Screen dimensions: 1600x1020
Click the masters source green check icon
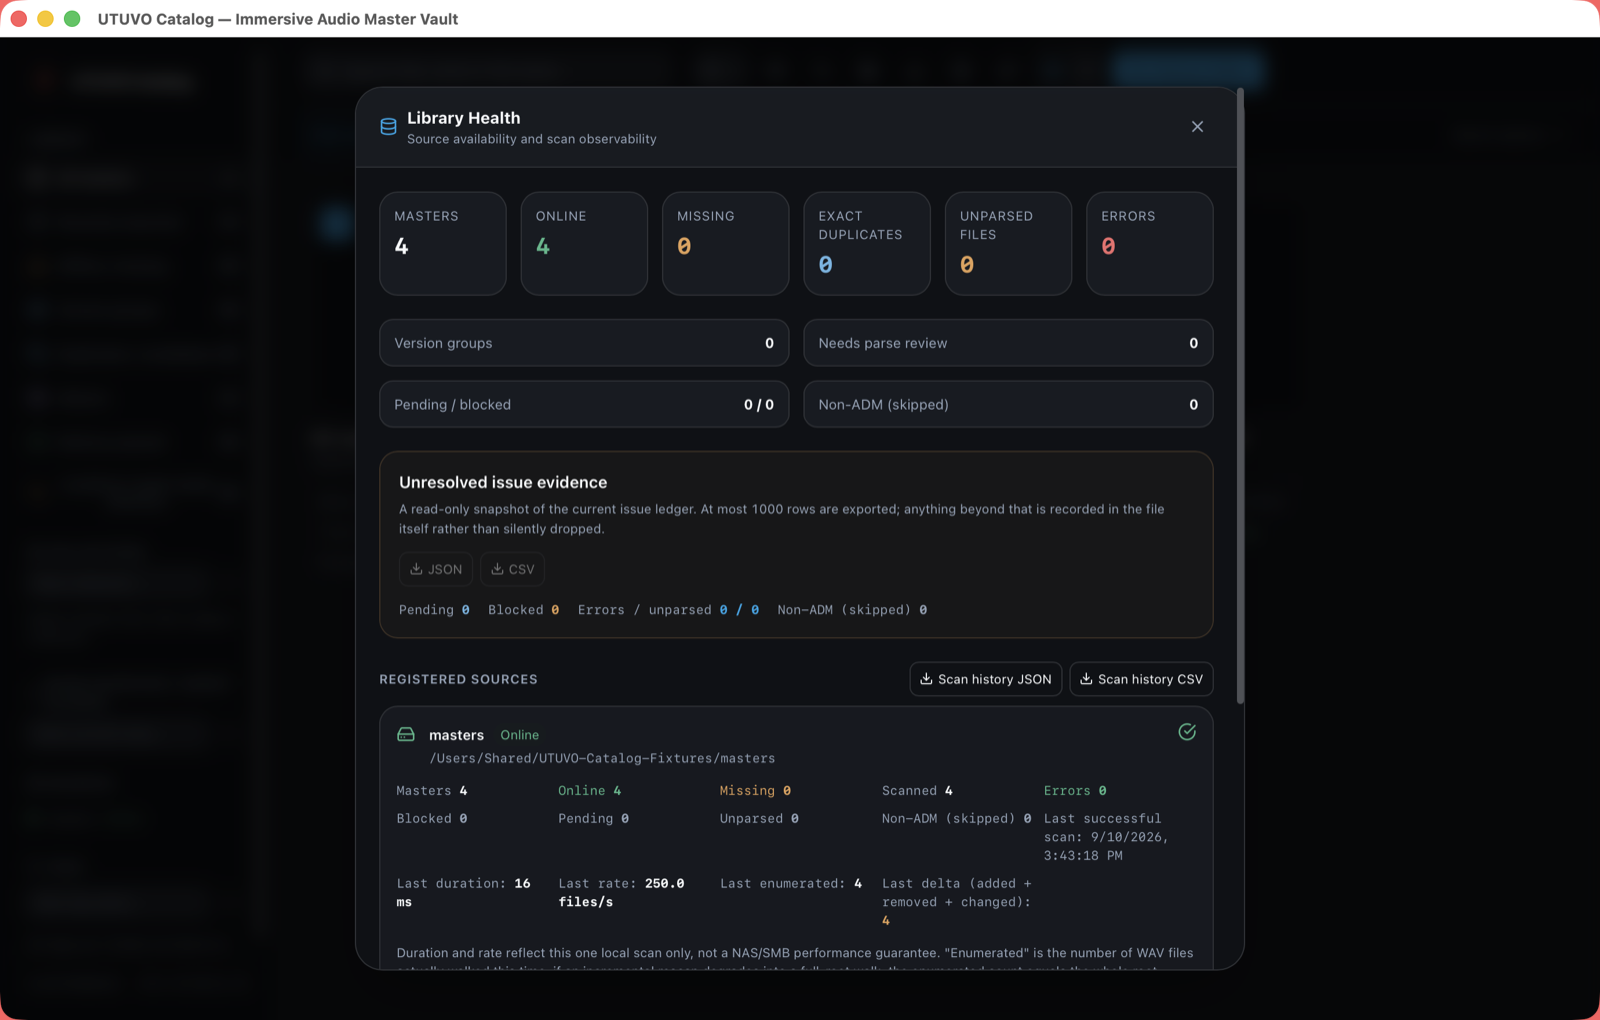(1187, 732)
